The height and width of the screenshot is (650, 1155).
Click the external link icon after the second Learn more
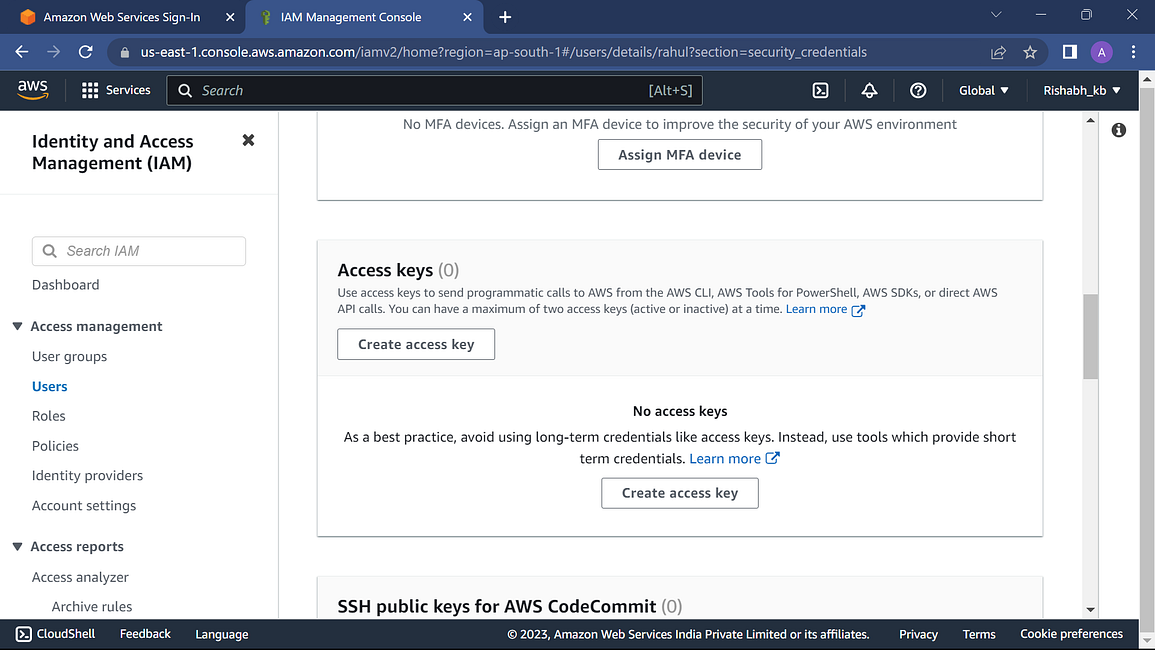pos(772,458)
